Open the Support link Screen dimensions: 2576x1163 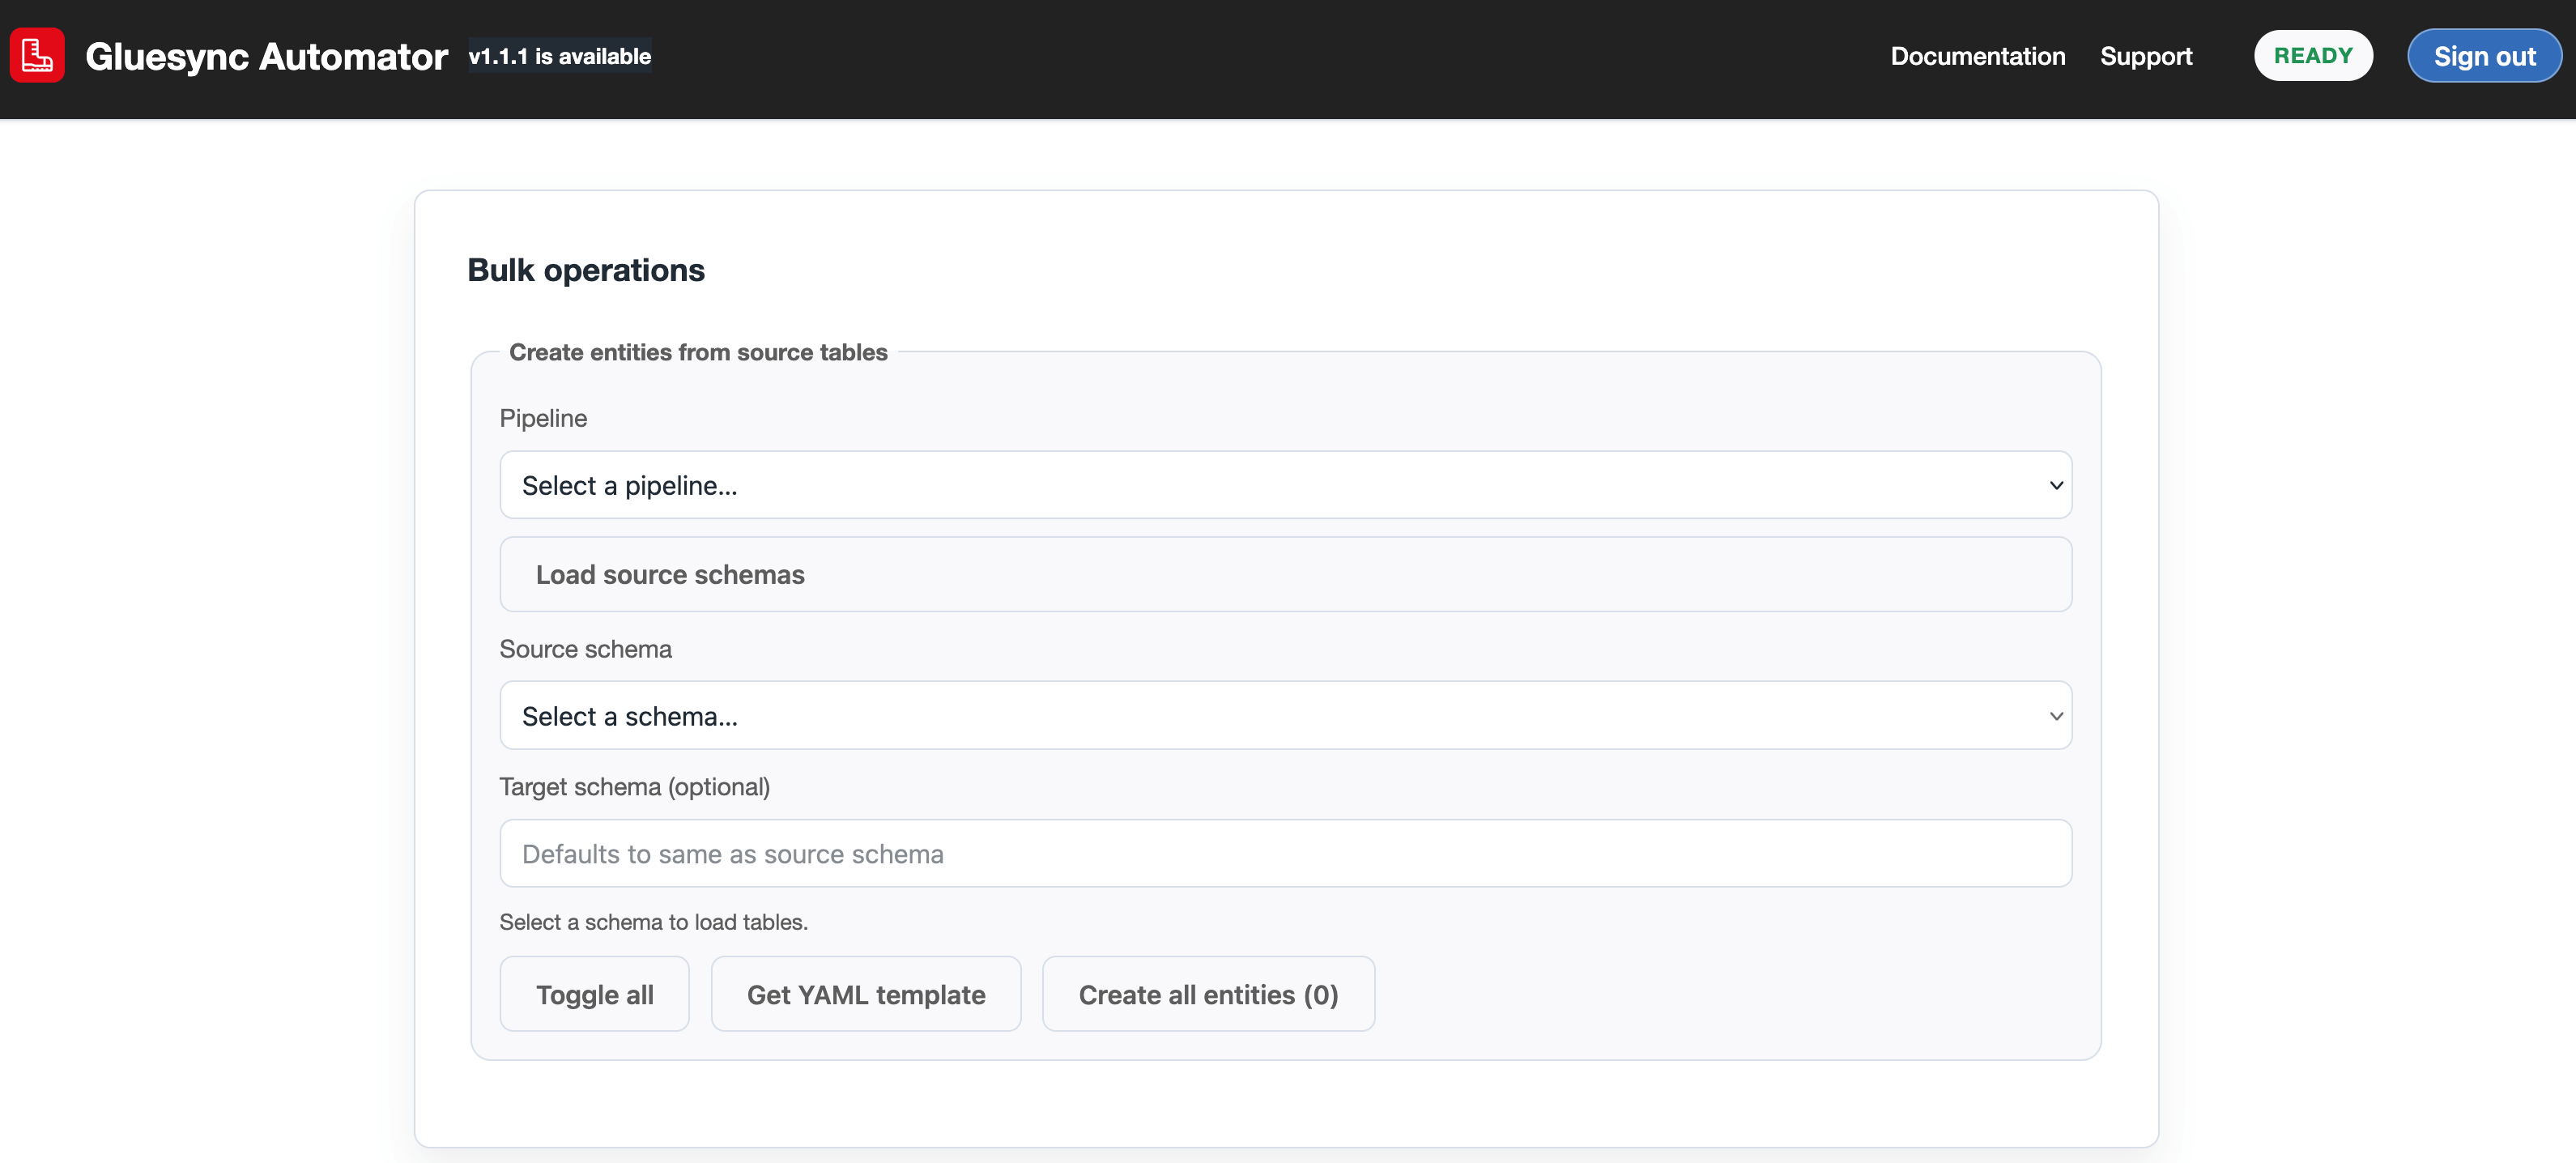coord(2145,56)
